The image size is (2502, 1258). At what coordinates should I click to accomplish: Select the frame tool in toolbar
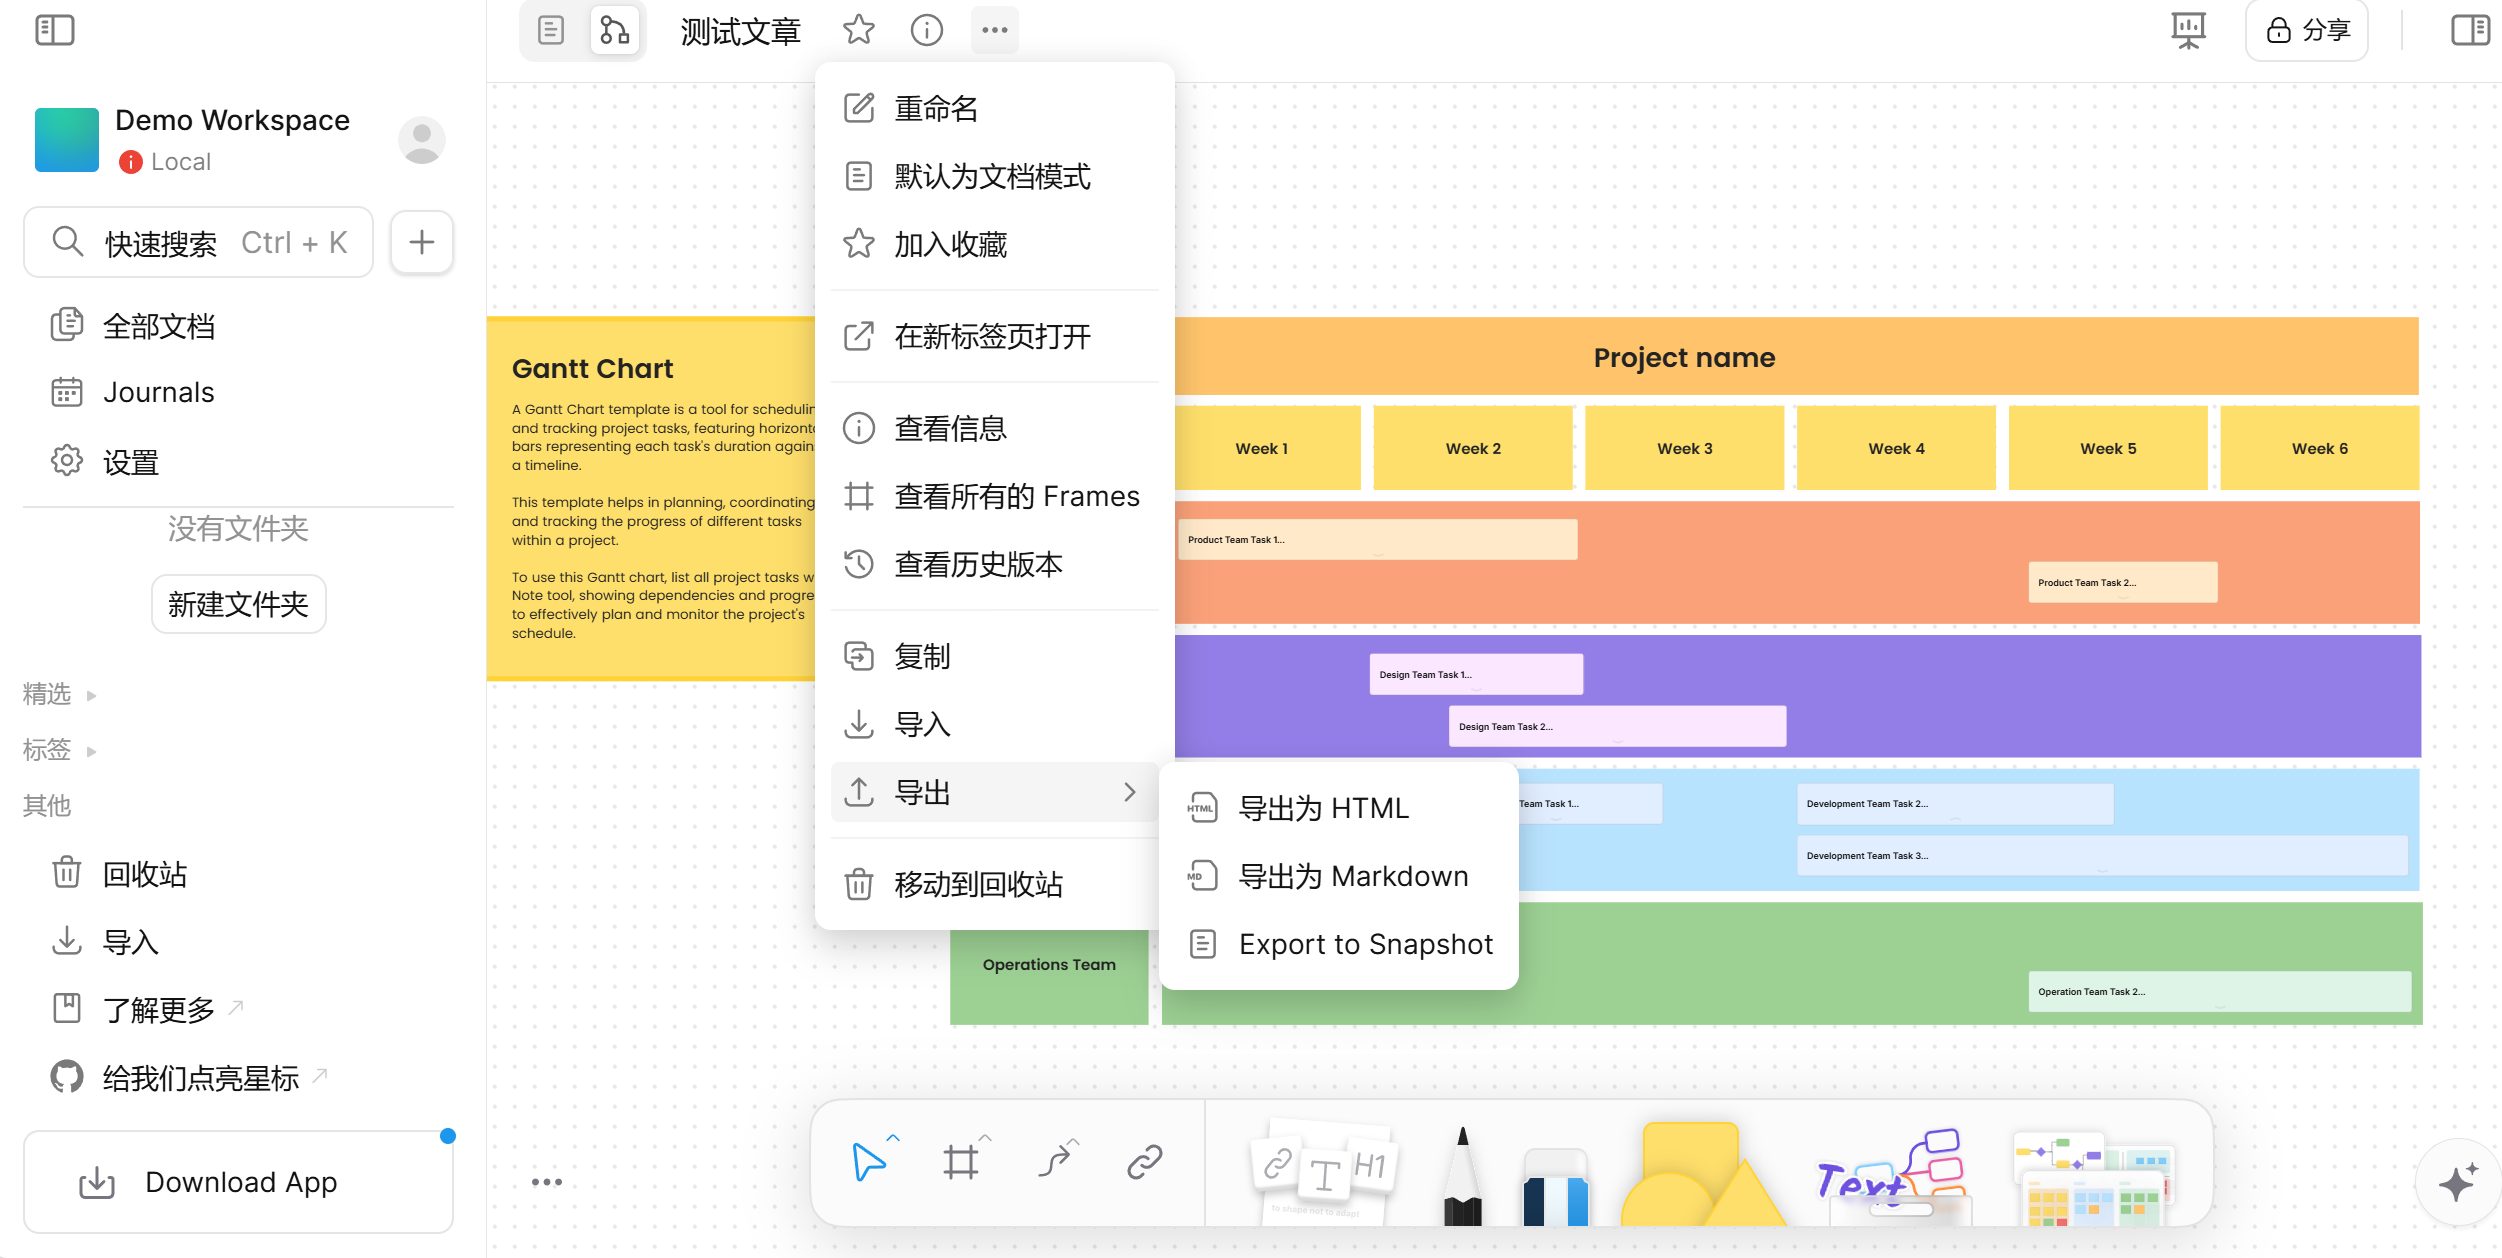pos(960,1162)
